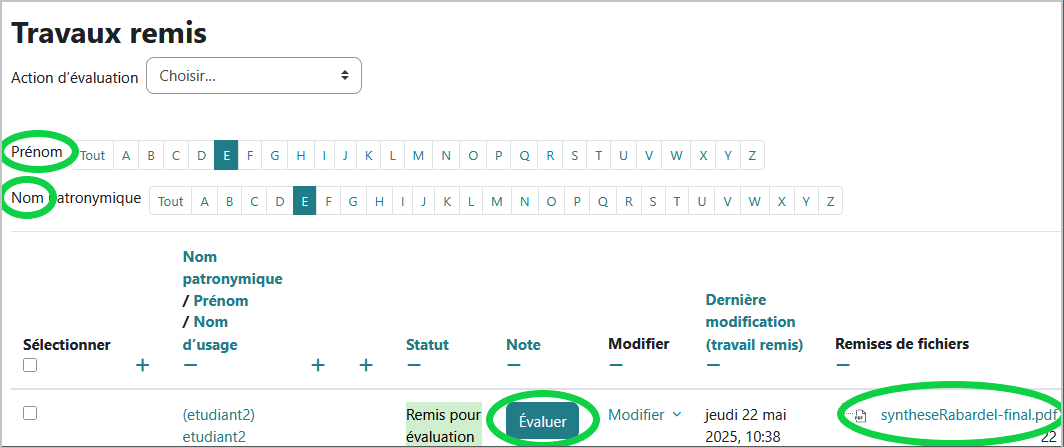Open PDF file icon beside syntheseRabardel-final.pdf
Viewport: 1064px width, 448px height.
[860, 415]
